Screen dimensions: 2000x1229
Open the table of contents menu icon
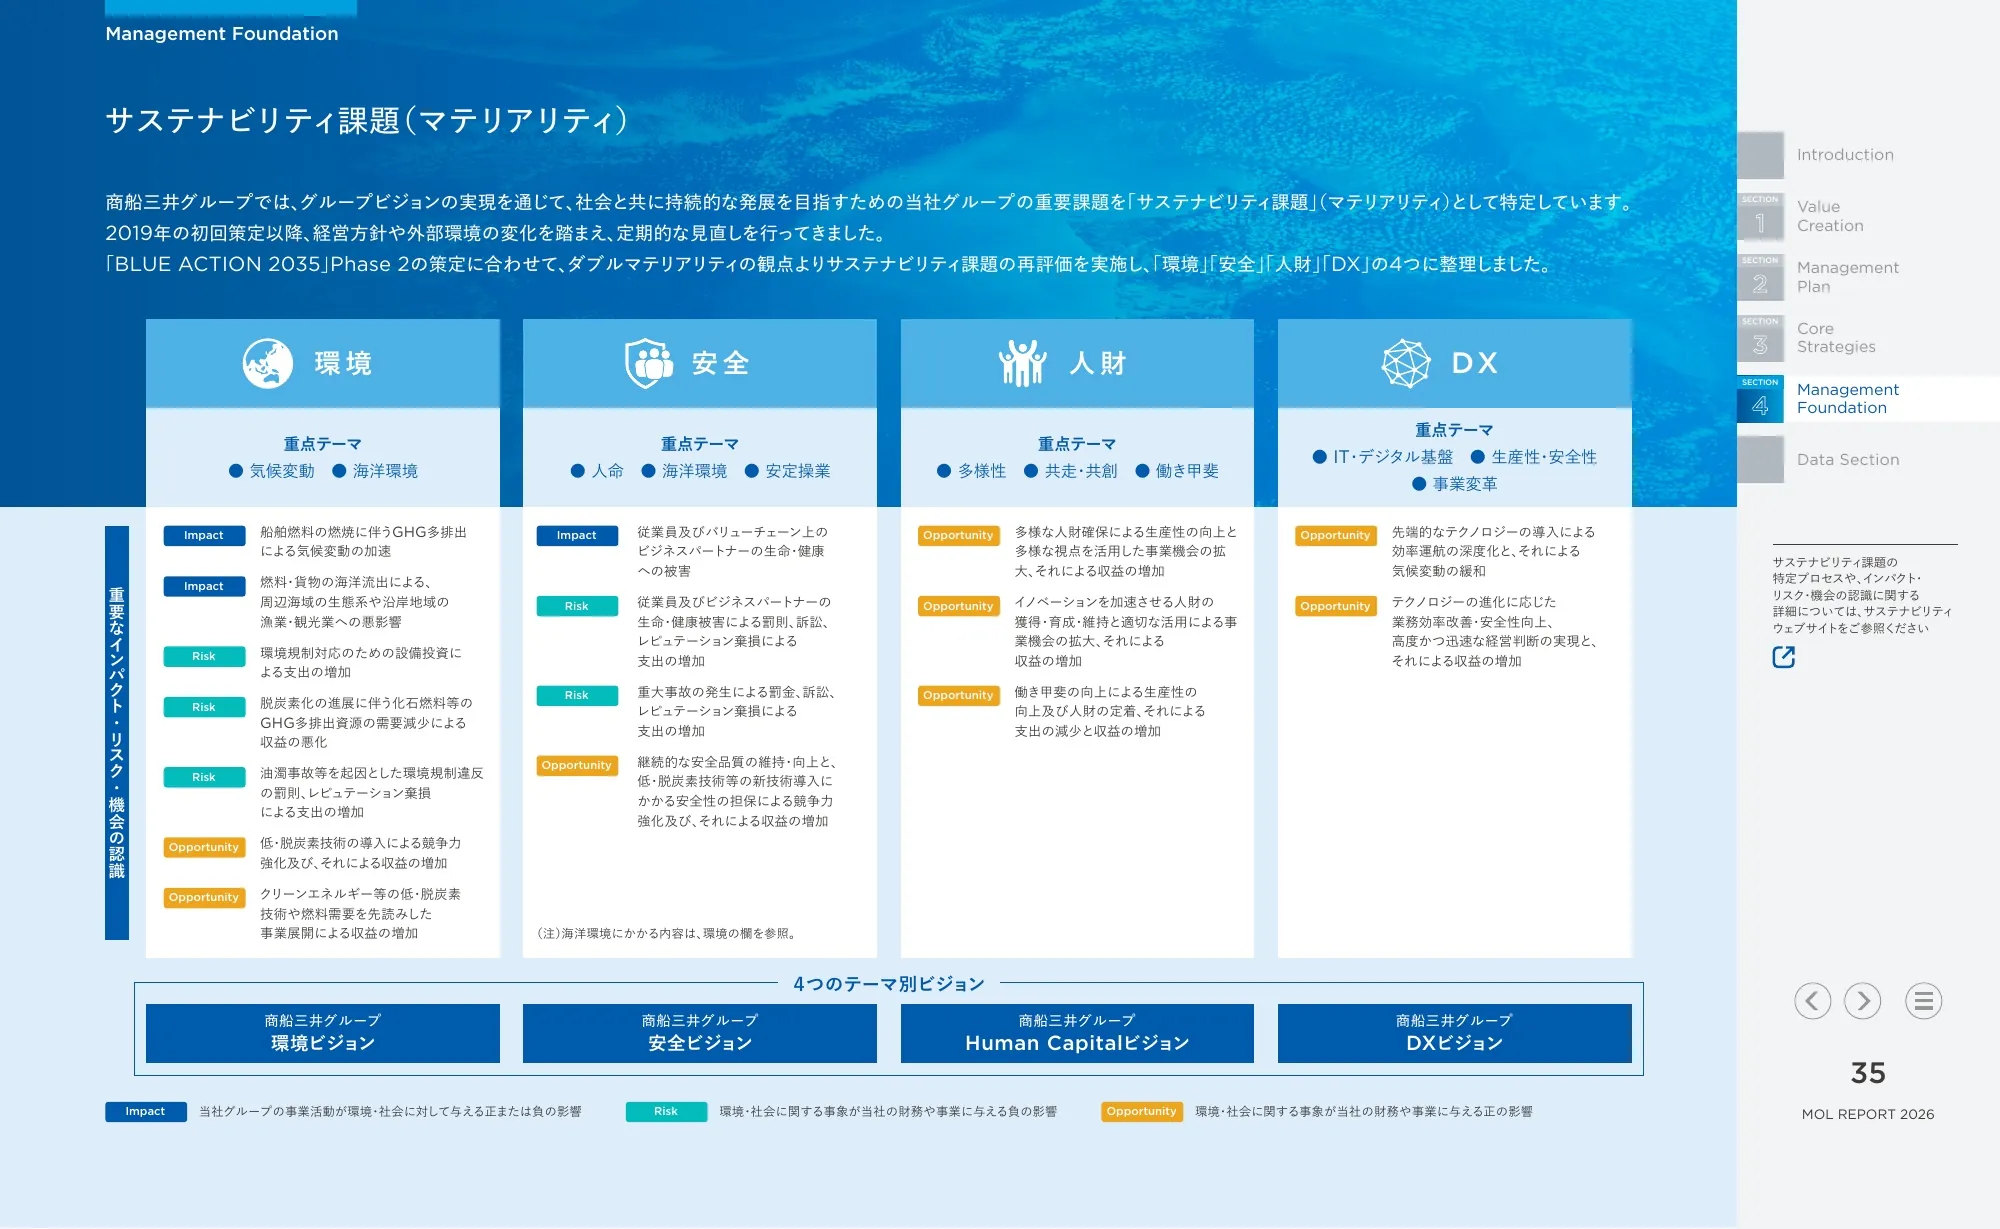[x=1923, y=1001]
